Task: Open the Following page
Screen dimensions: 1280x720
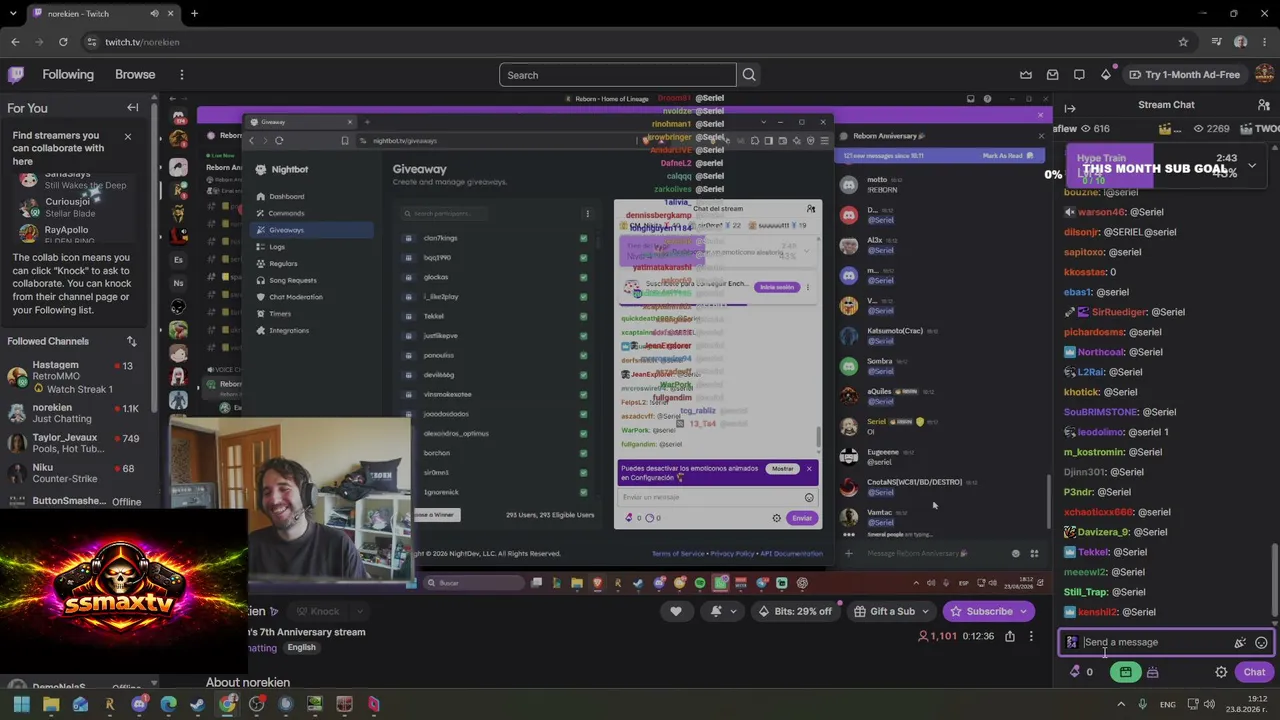Action: (68, 75)
